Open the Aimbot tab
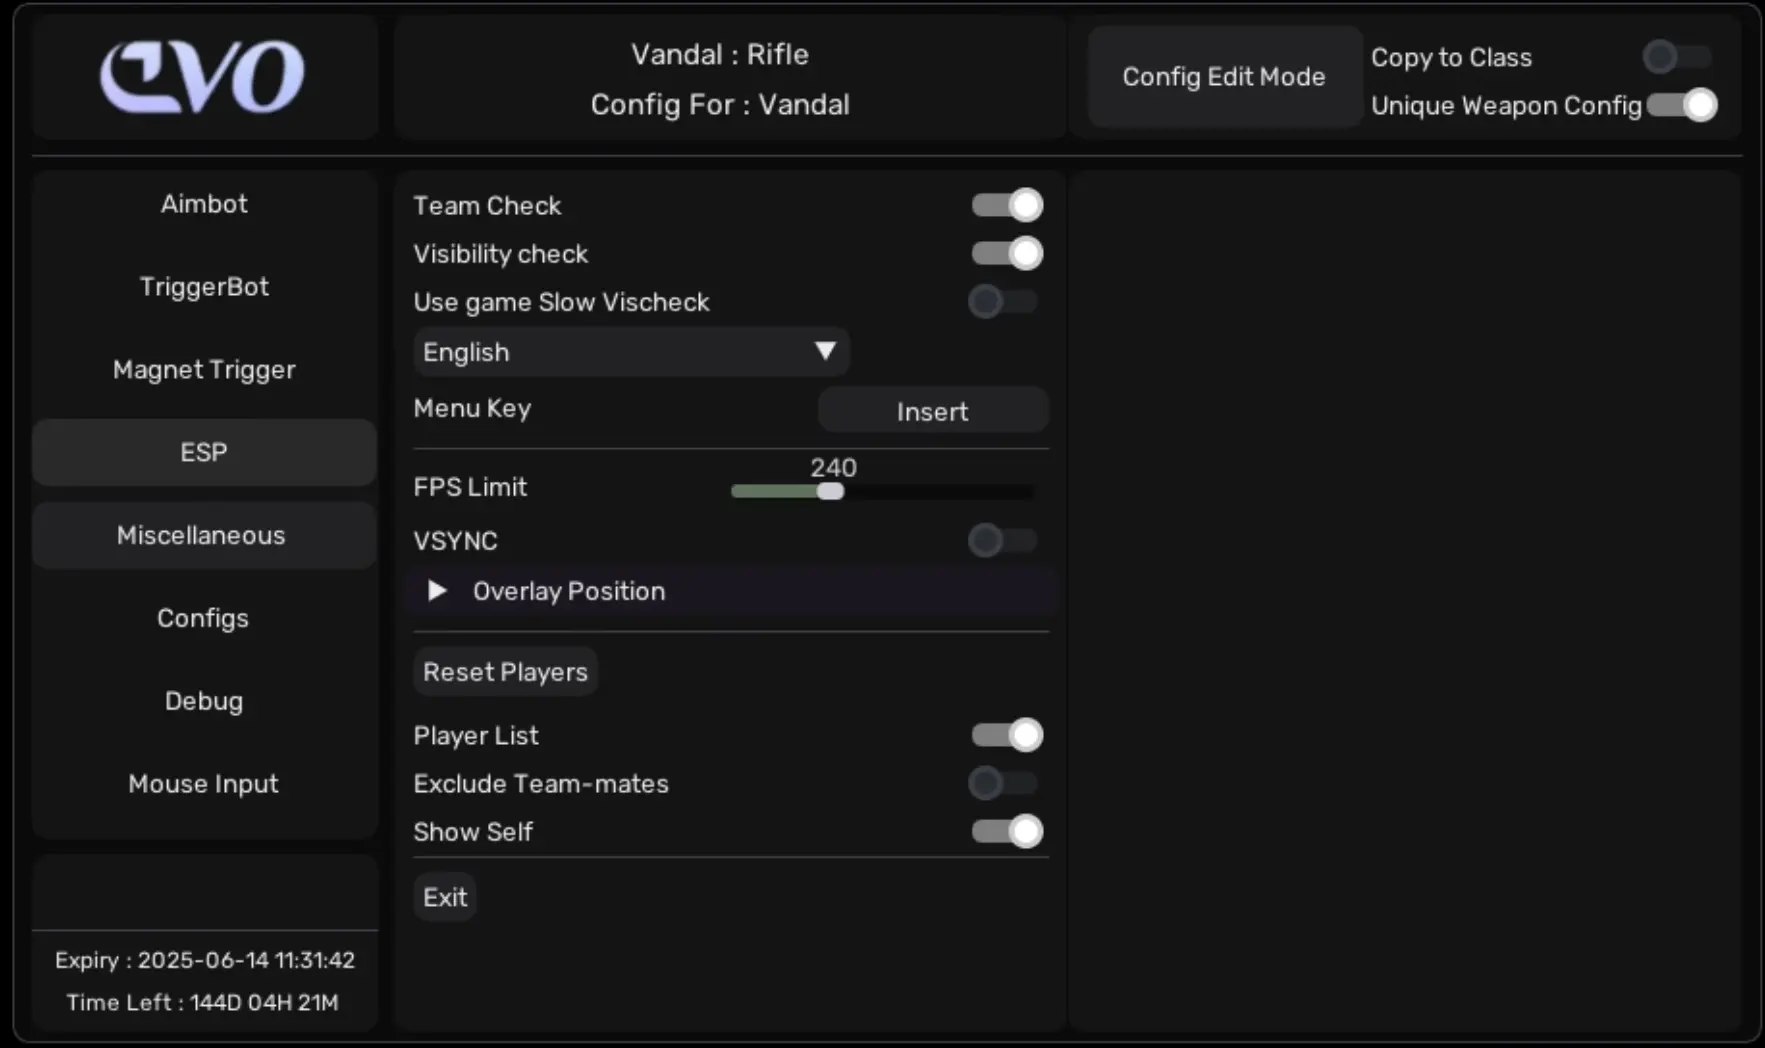1765x1048 pixels. [x=204, y=204]
